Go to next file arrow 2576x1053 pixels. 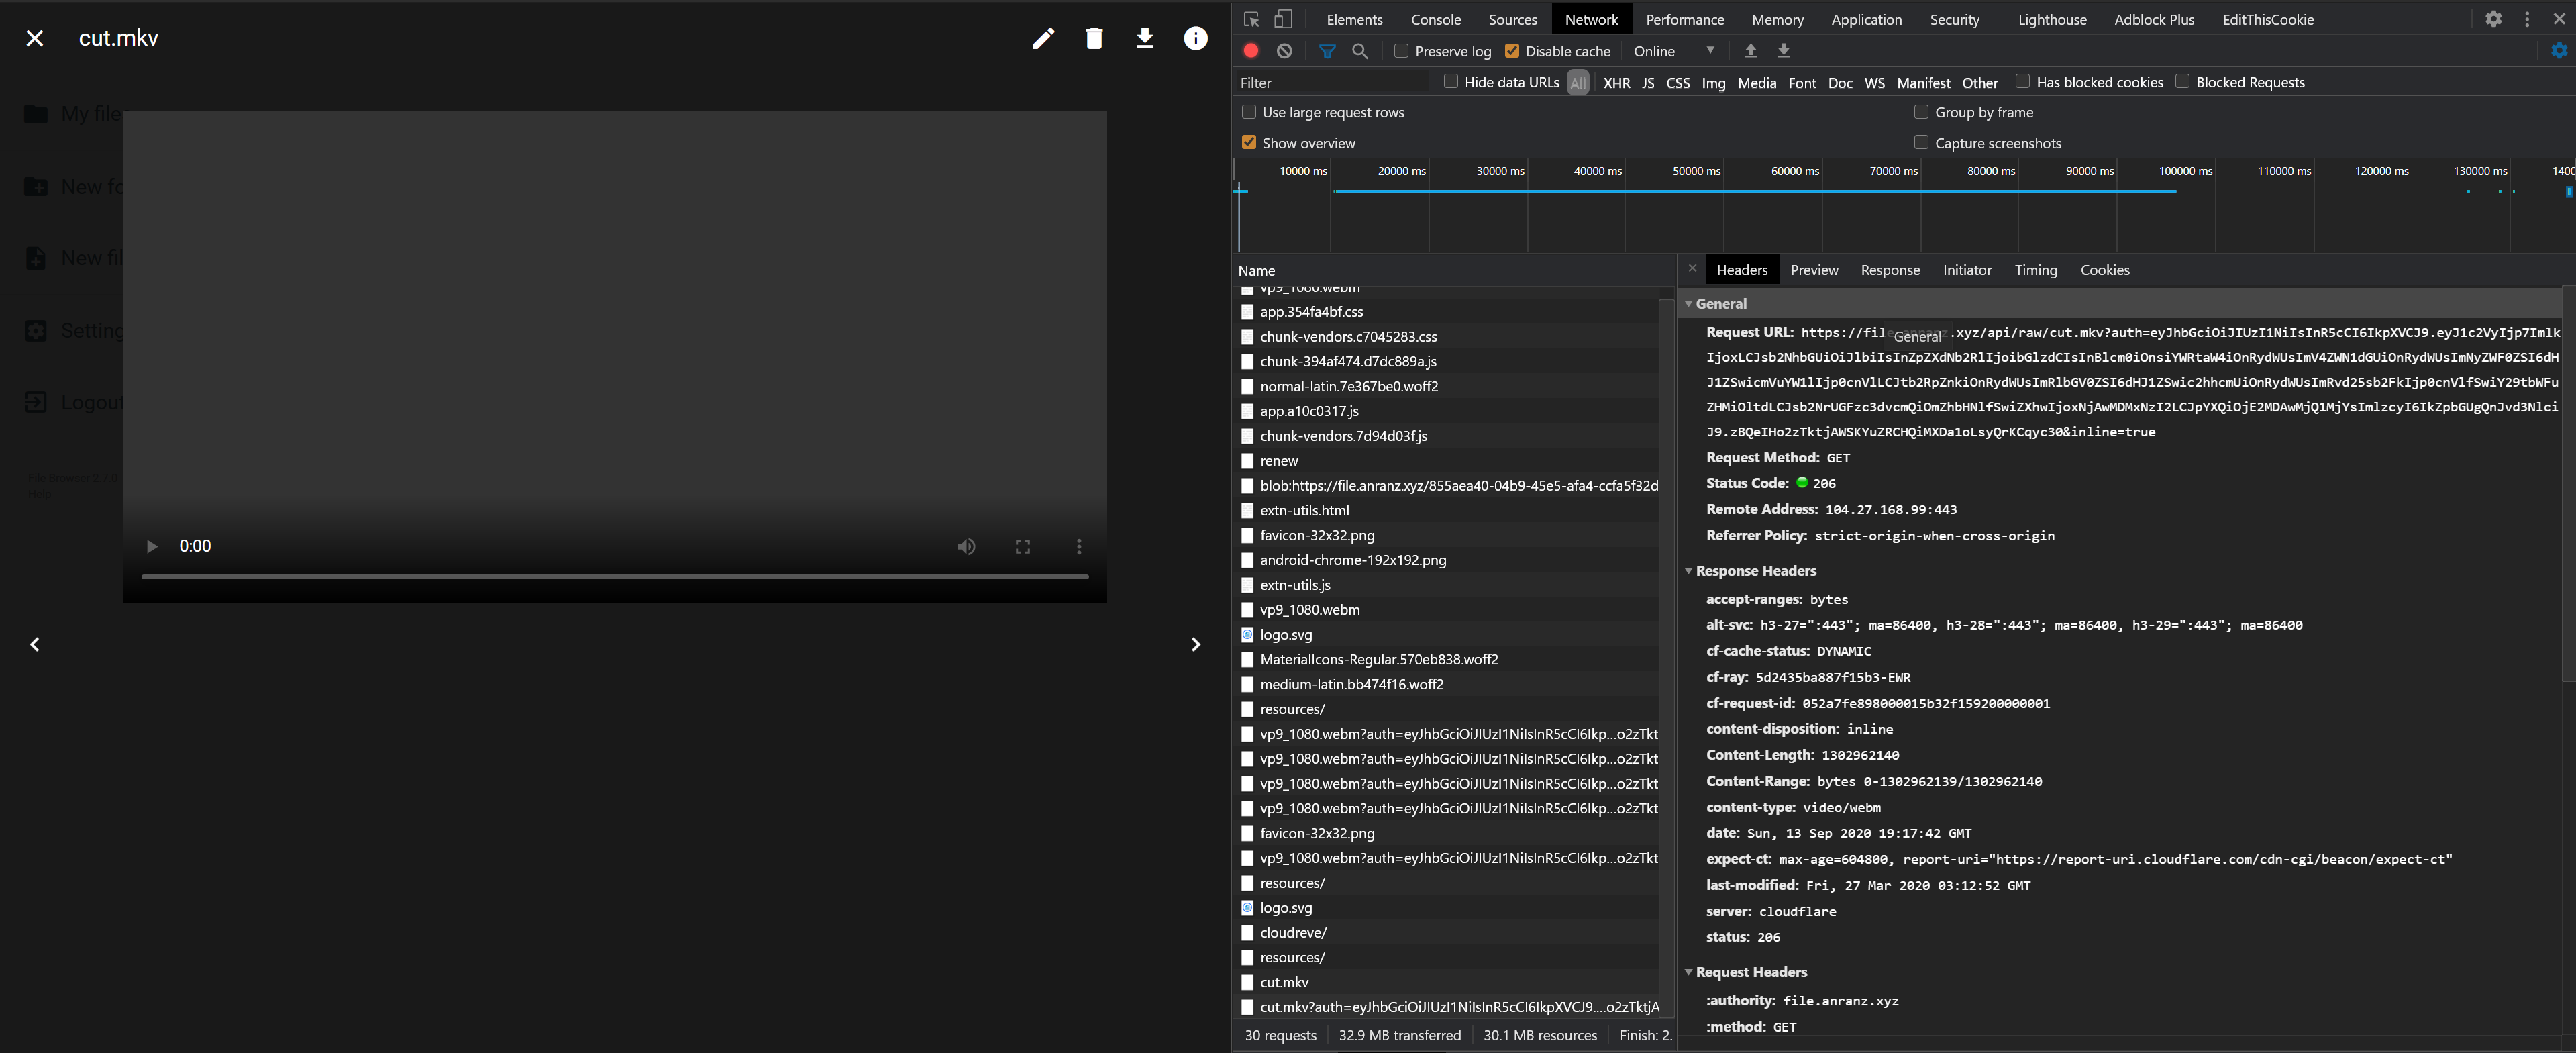pyautogui.click(x=1195, y=644)
